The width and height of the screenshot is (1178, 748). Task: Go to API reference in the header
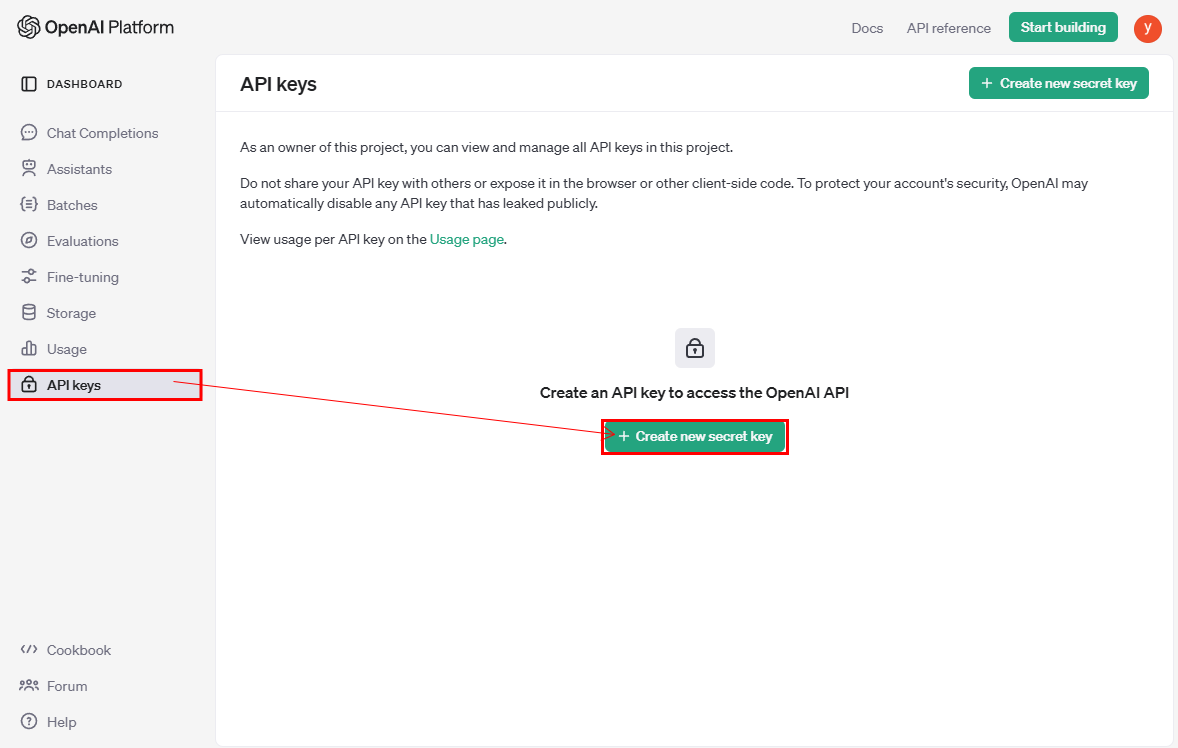point(948,28)
